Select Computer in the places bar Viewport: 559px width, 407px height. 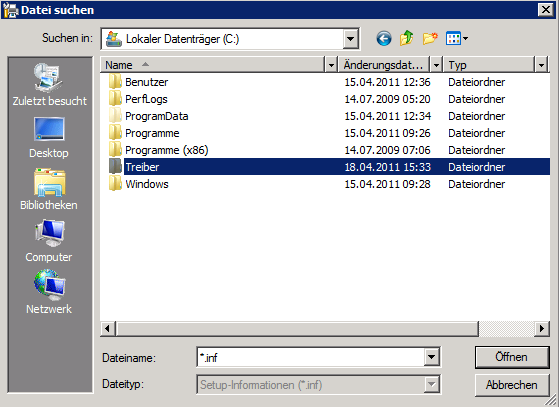pos(49,241)
